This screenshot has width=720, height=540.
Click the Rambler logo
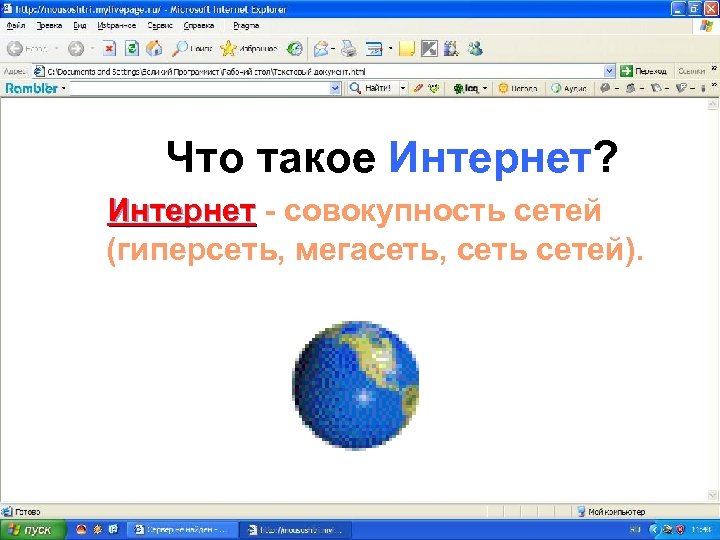tap(31, 88)
